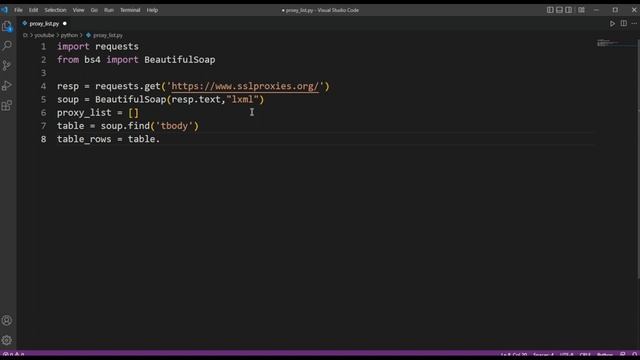640x360 pixels.
Task: Run the Python file with play icon
Action: pyautogui.click(x=612, y=24)
